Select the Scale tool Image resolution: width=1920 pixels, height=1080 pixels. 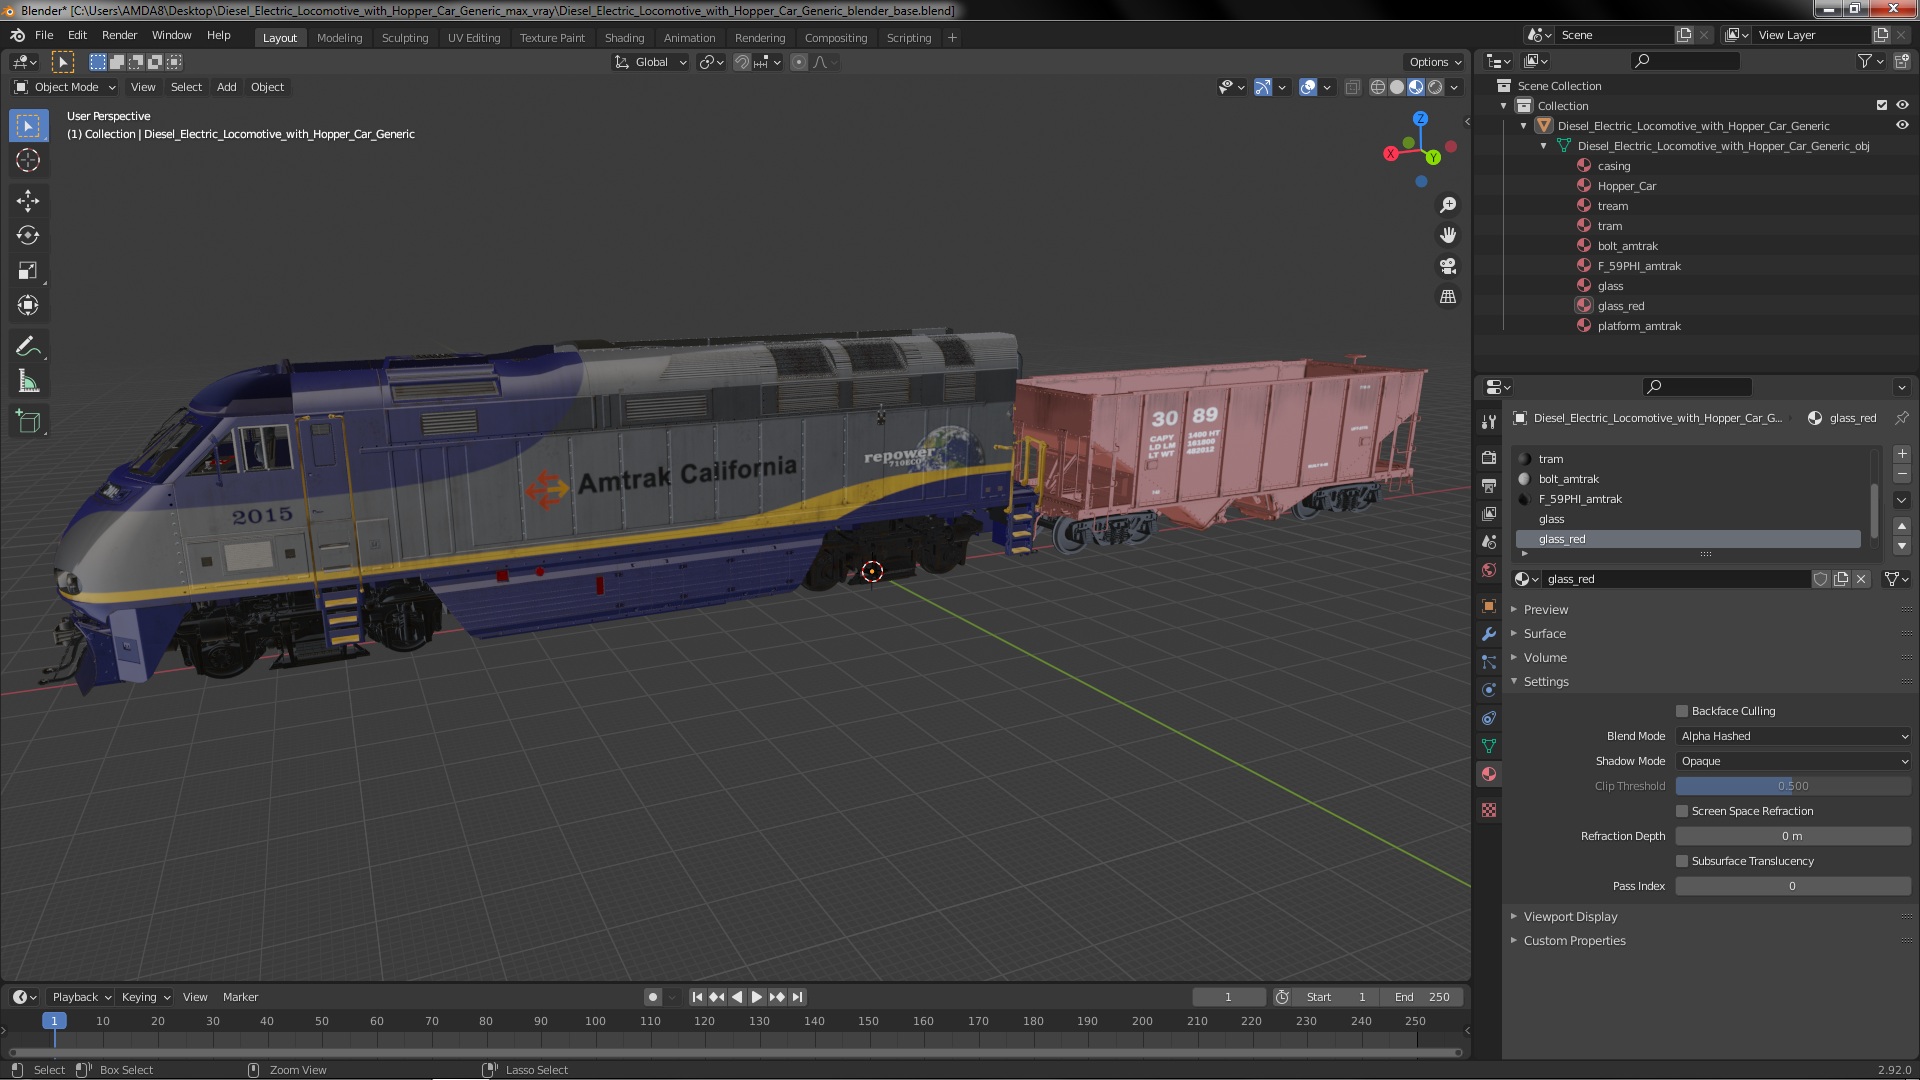coord(28,270)
